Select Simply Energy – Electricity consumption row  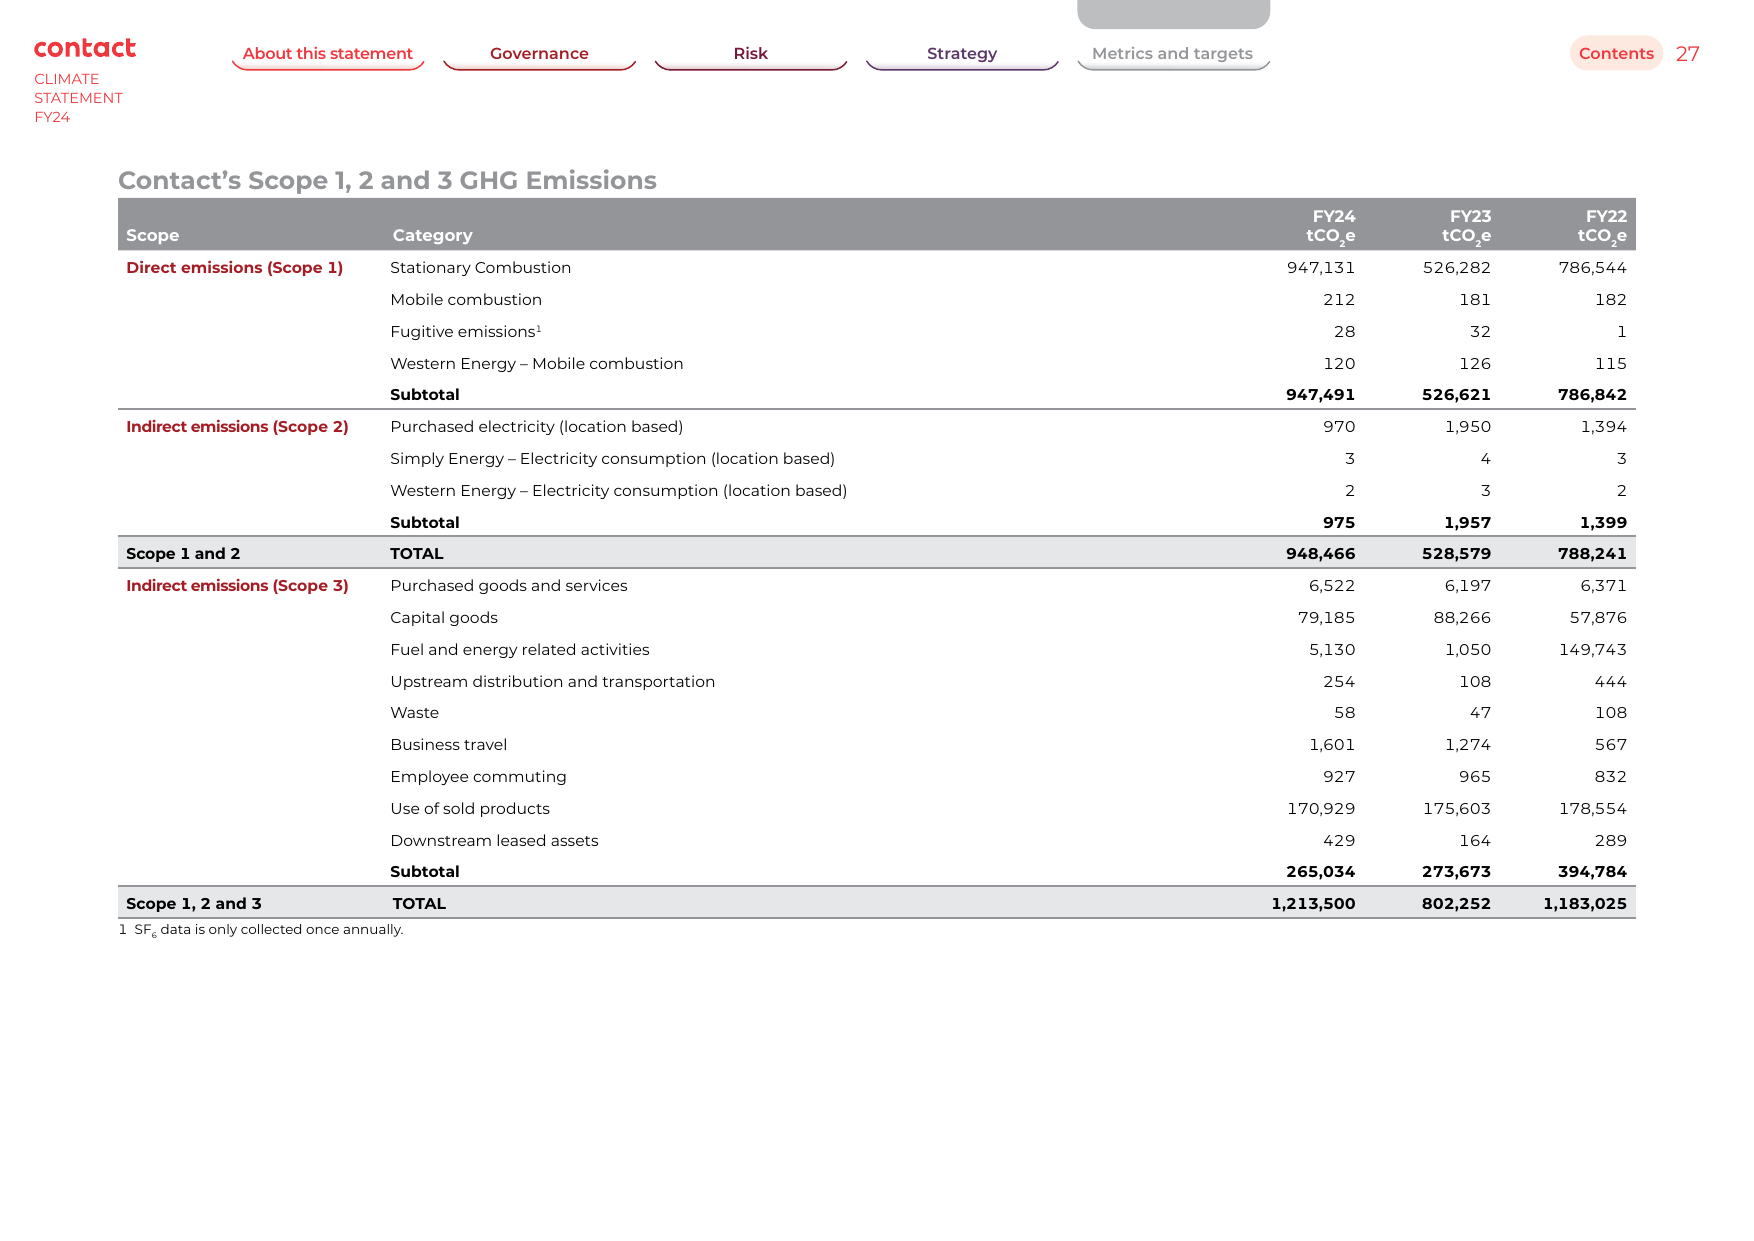[x=877, y=459]
